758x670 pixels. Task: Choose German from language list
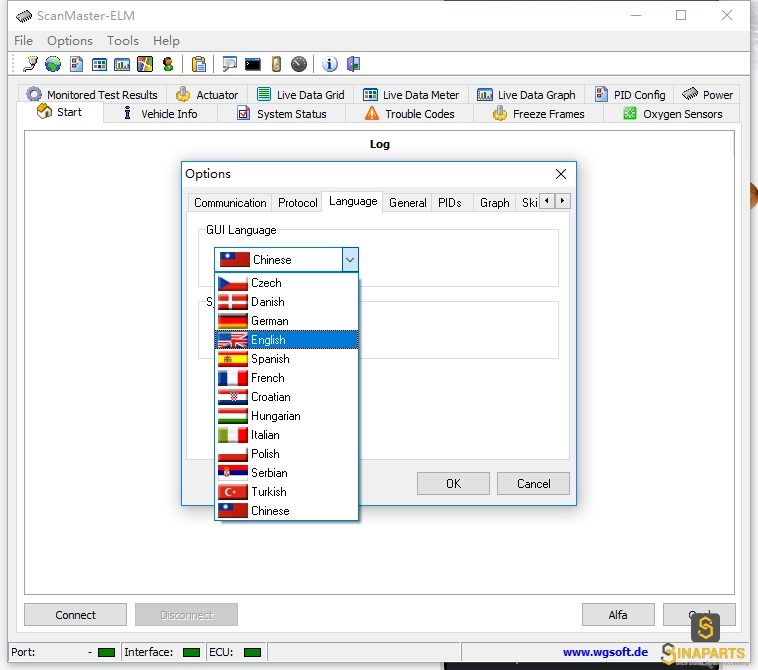(286, 320)
